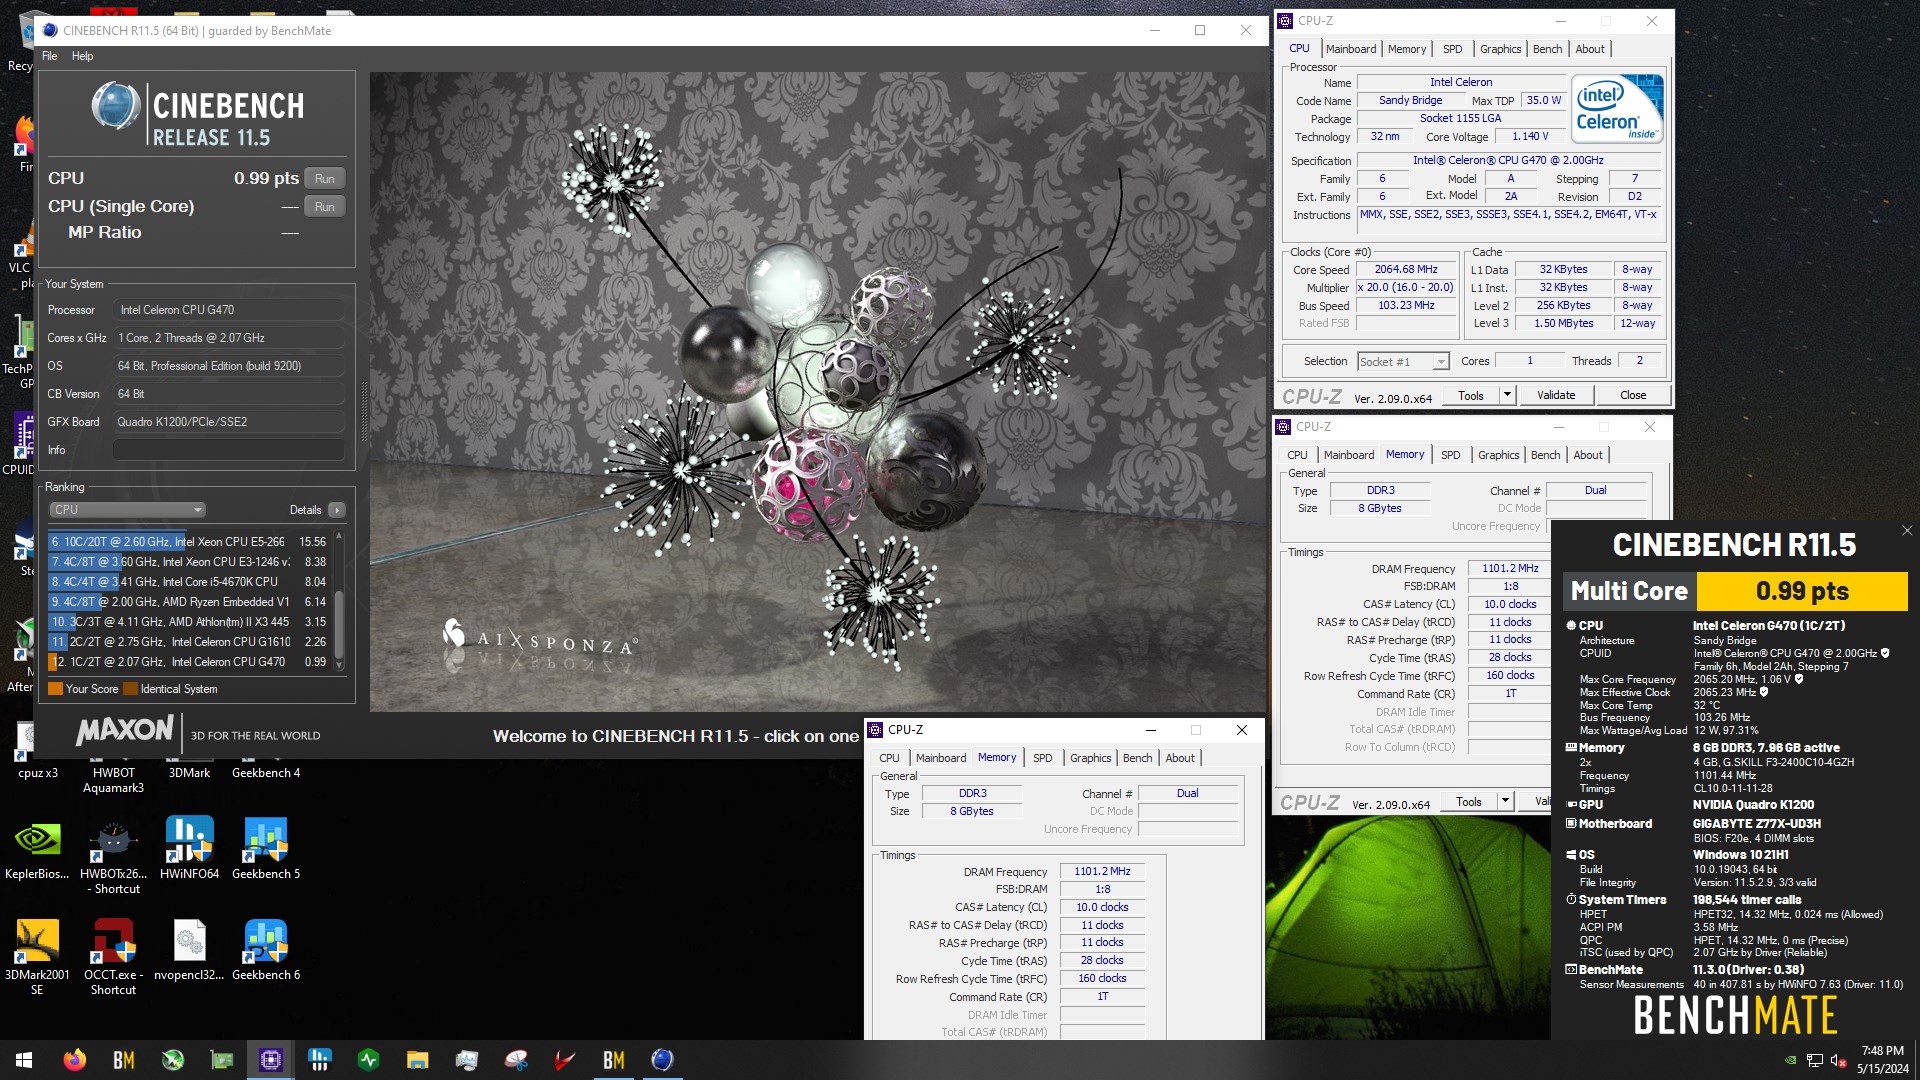Open first BenchMate icon in taskbar
Screen dimensions: 1920x1080
pos(124,1060)
